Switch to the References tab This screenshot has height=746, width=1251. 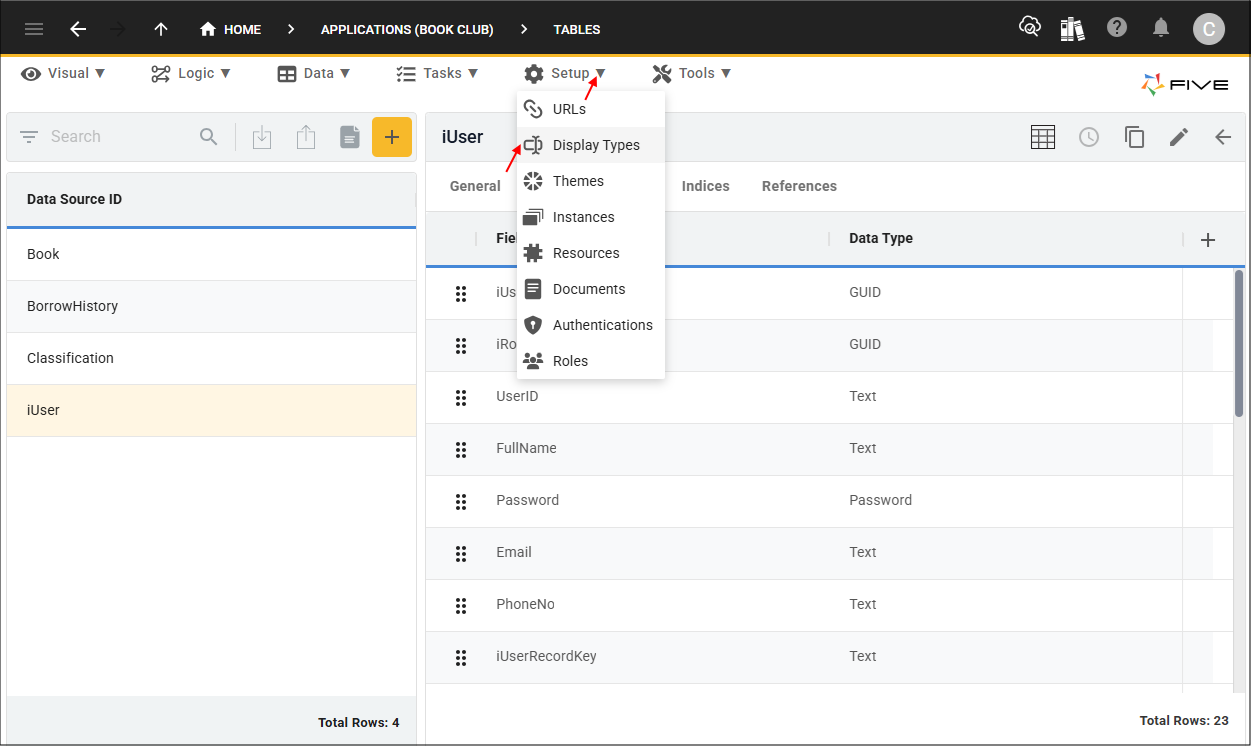(x=799, y=186)
